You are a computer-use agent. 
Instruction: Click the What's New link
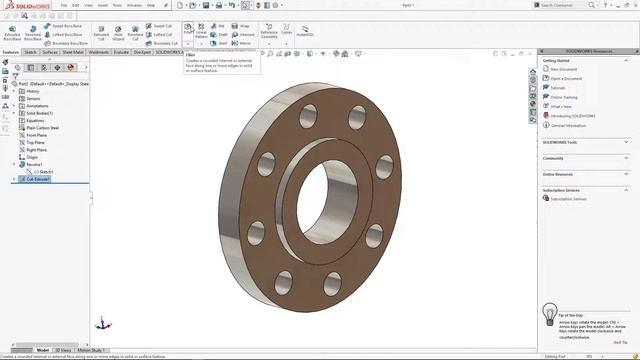pyautogui.click(x=561, y=107)
